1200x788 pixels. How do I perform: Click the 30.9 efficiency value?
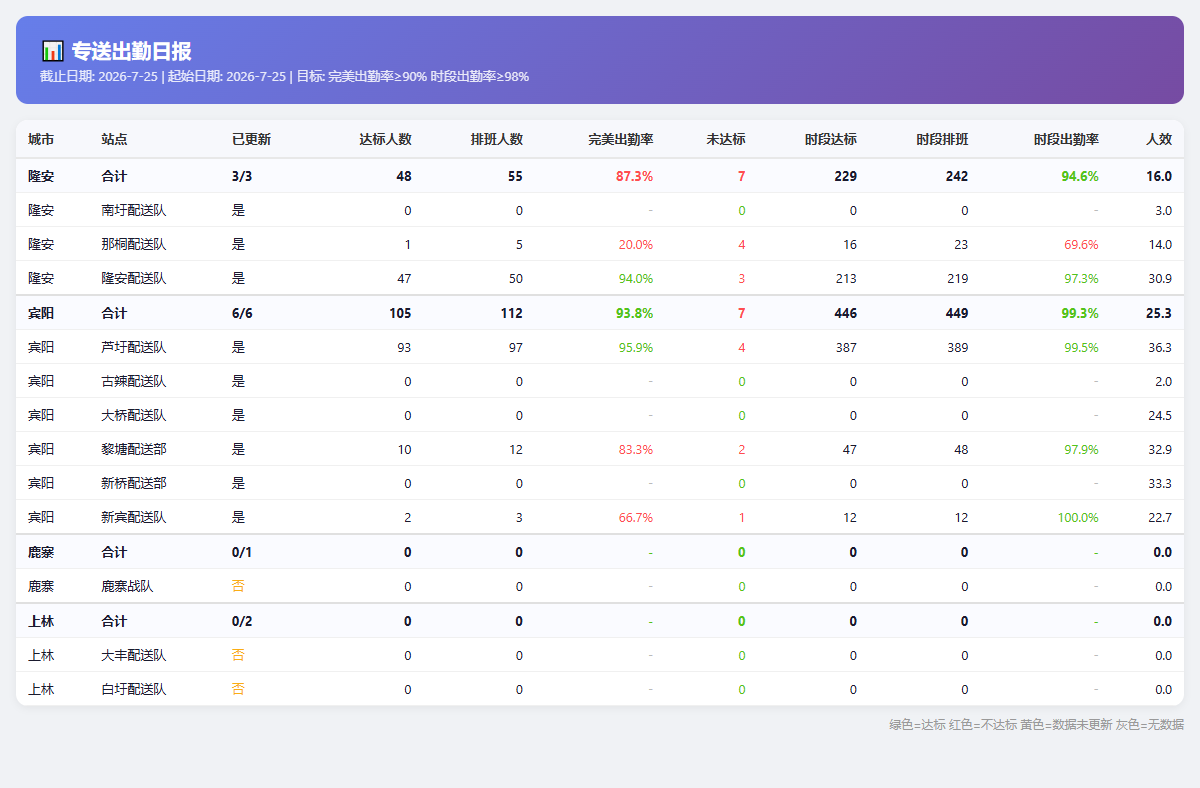(x=1160, y=278)
